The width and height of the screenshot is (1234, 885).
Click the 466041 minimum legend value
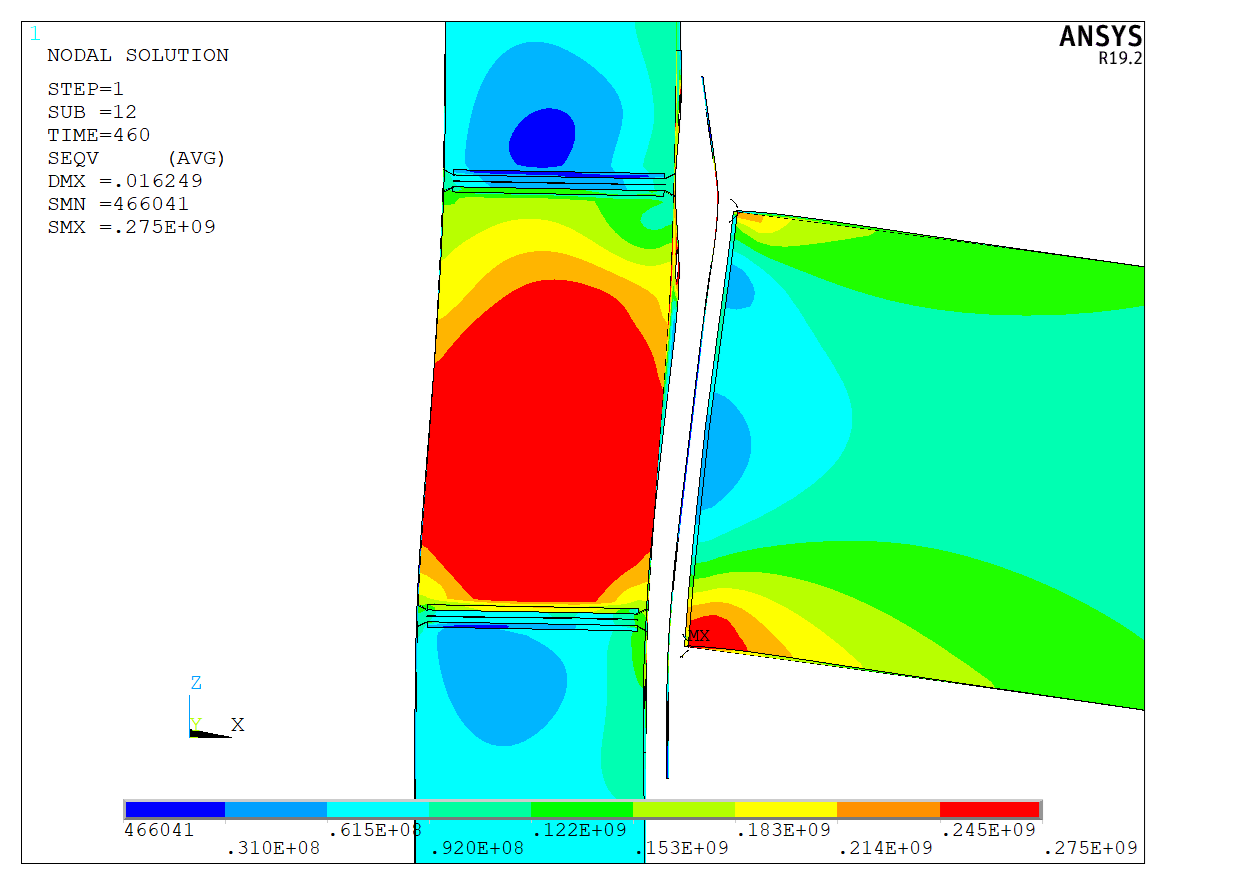(159, 830)
